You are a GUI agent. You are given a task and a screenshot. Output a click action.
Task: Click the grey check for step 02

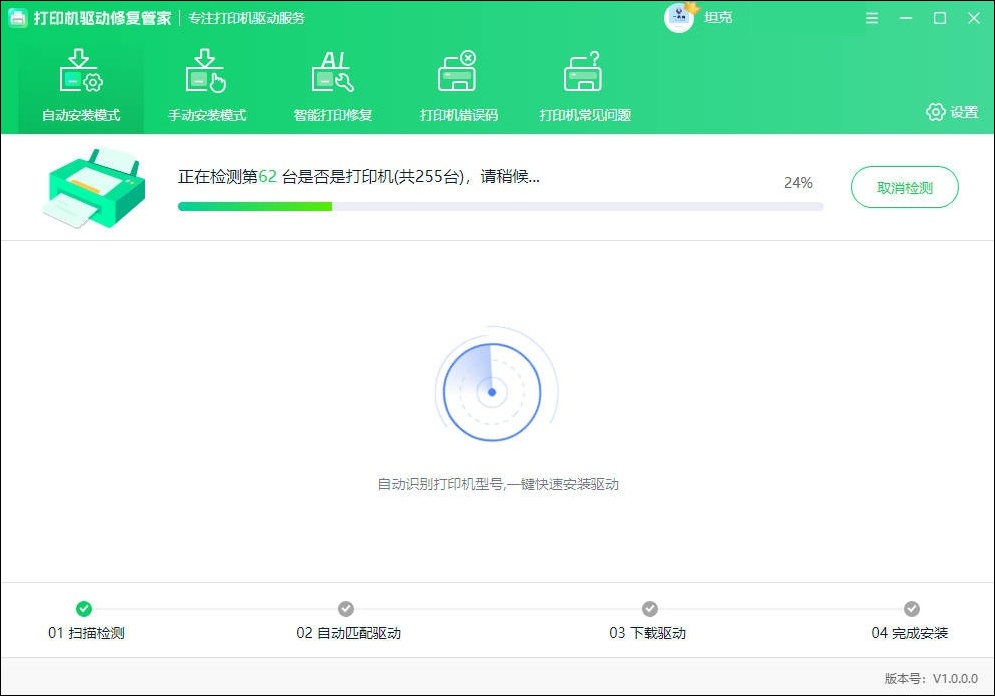click(x=346, y=609)
